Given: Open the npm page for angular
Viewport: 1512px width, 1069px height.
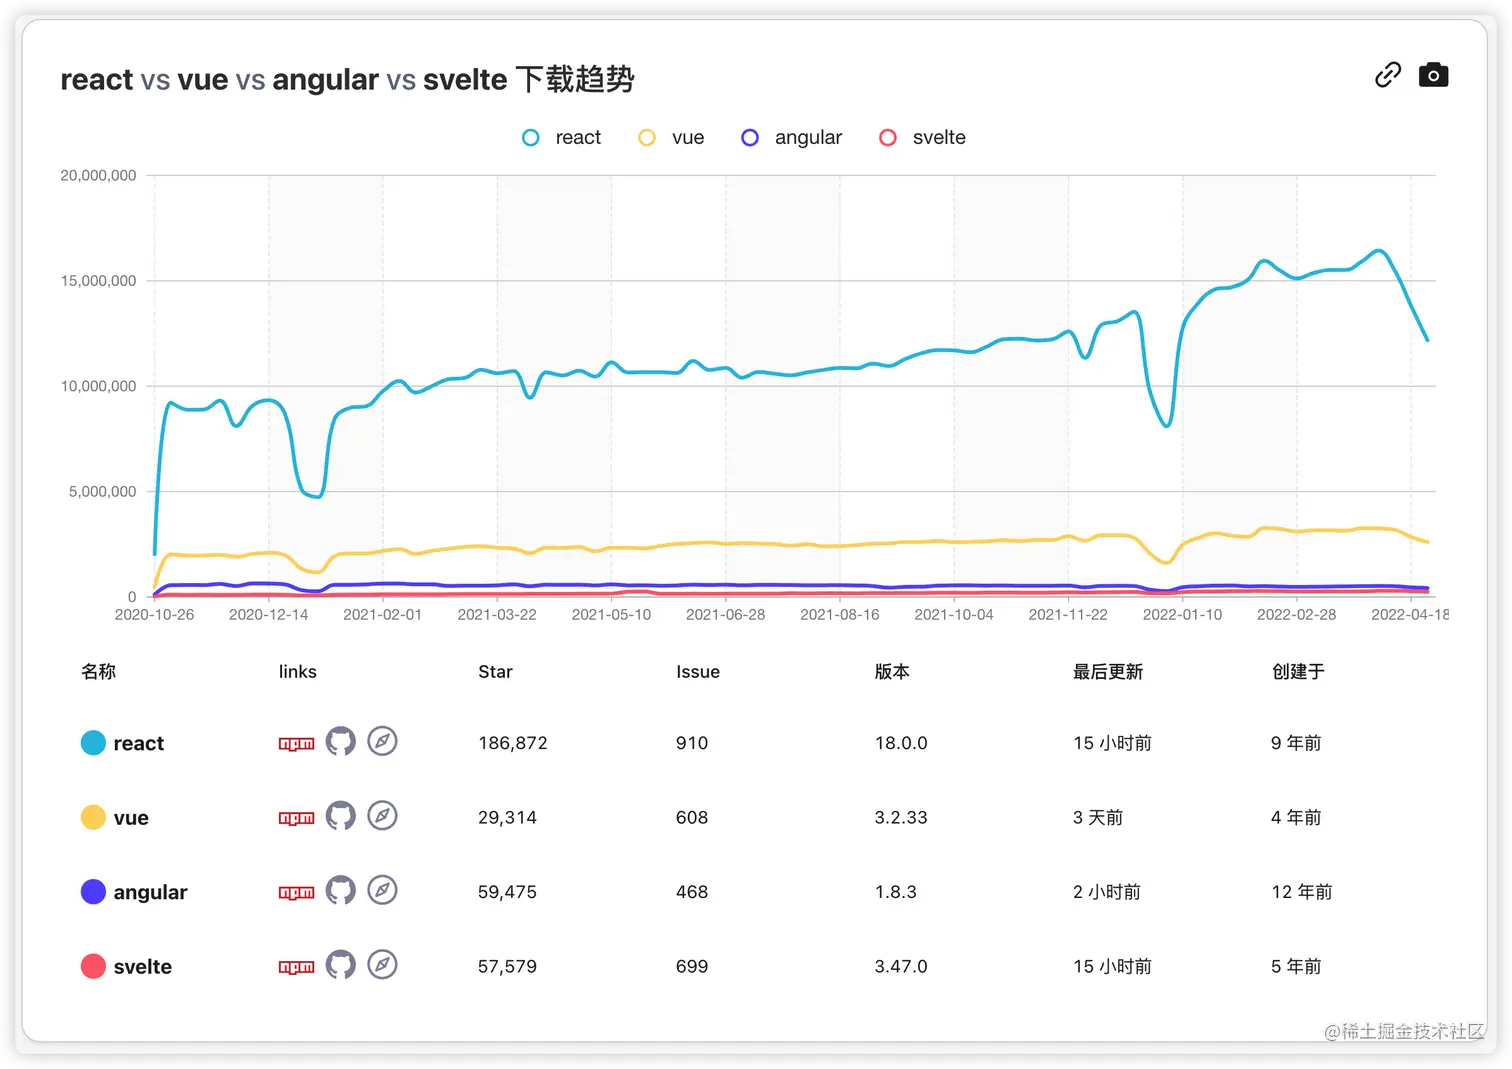Looking at the screenshot, I should point(296,892).
